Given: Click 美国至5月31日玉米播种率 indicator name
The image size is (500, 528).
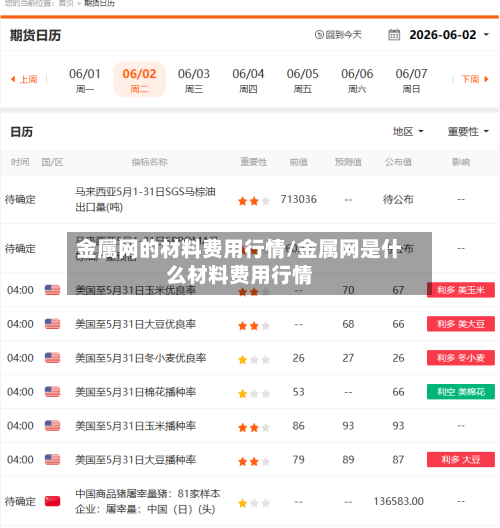Looking at the screenshot, I should (x=135, y=426).
